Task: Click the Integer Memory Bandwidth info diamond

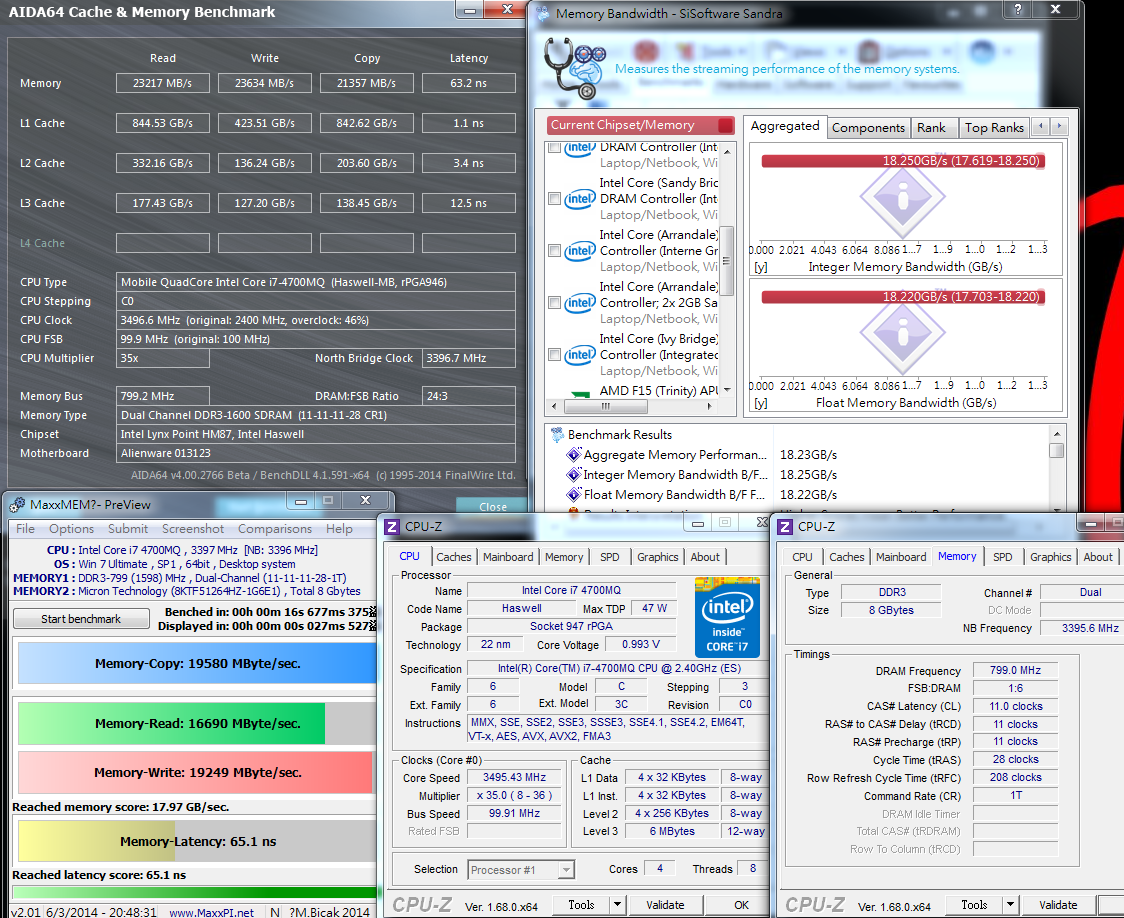Action: pos(902,197)
